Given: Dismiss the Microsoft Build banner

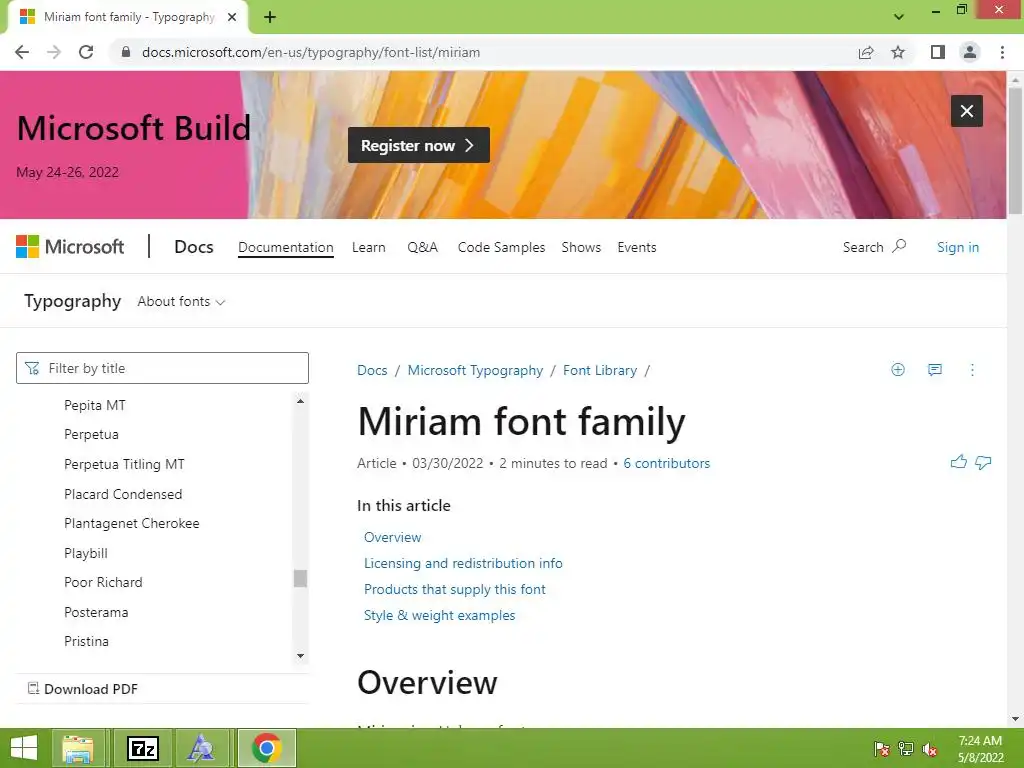Looking at the screenshot, I should pos(967,111).
